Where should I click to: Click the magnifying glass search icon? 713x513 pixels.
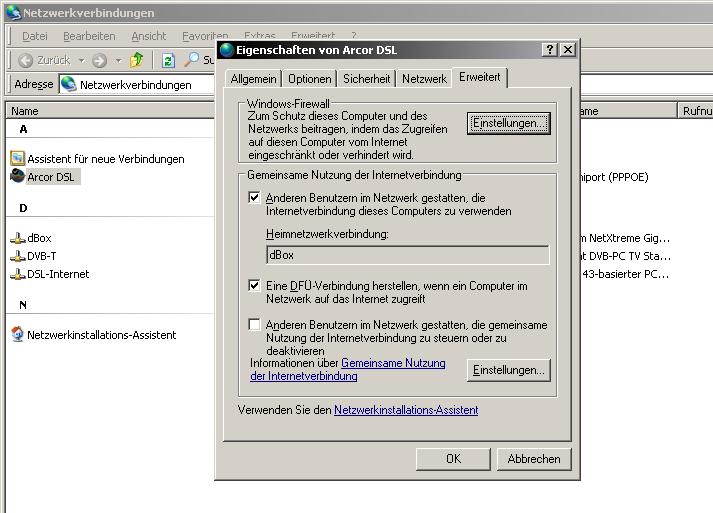192,61
